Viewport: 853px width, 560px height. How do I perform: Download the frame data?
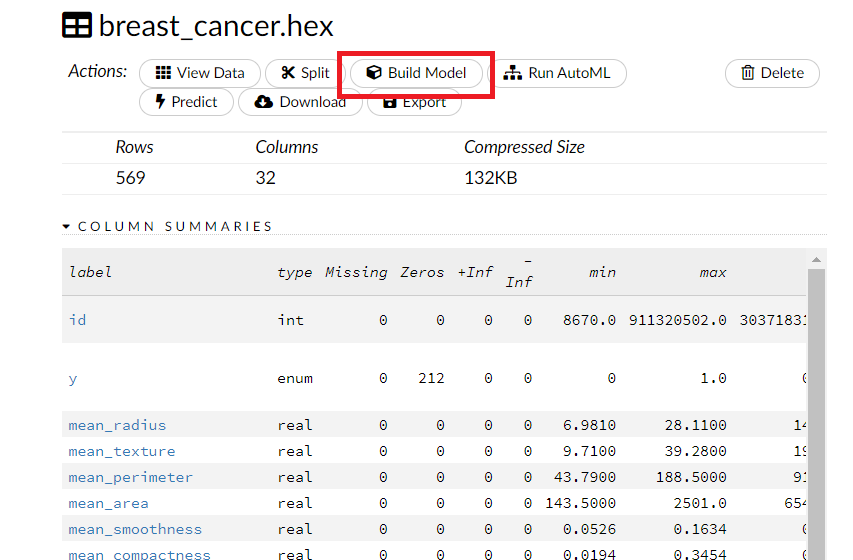point(300,102)
